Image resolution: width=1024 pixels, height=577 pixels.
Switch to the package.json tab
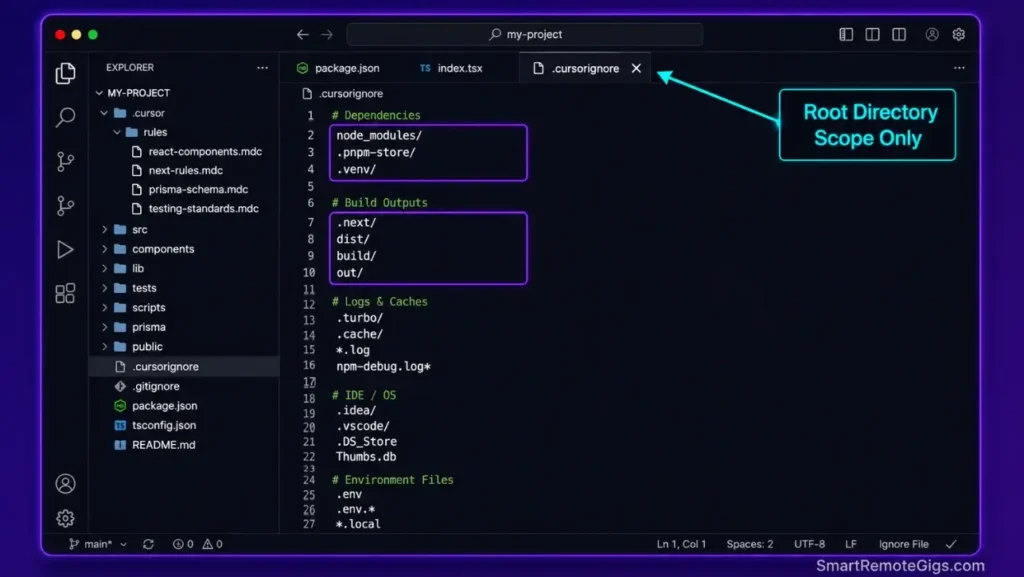[338, 69]
